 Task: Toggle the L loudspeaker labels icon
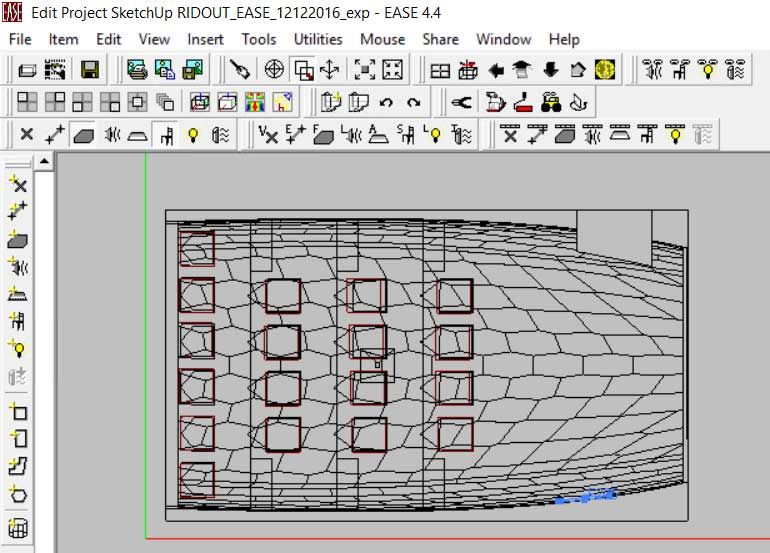pyautogui.click(x=351, y=135)
